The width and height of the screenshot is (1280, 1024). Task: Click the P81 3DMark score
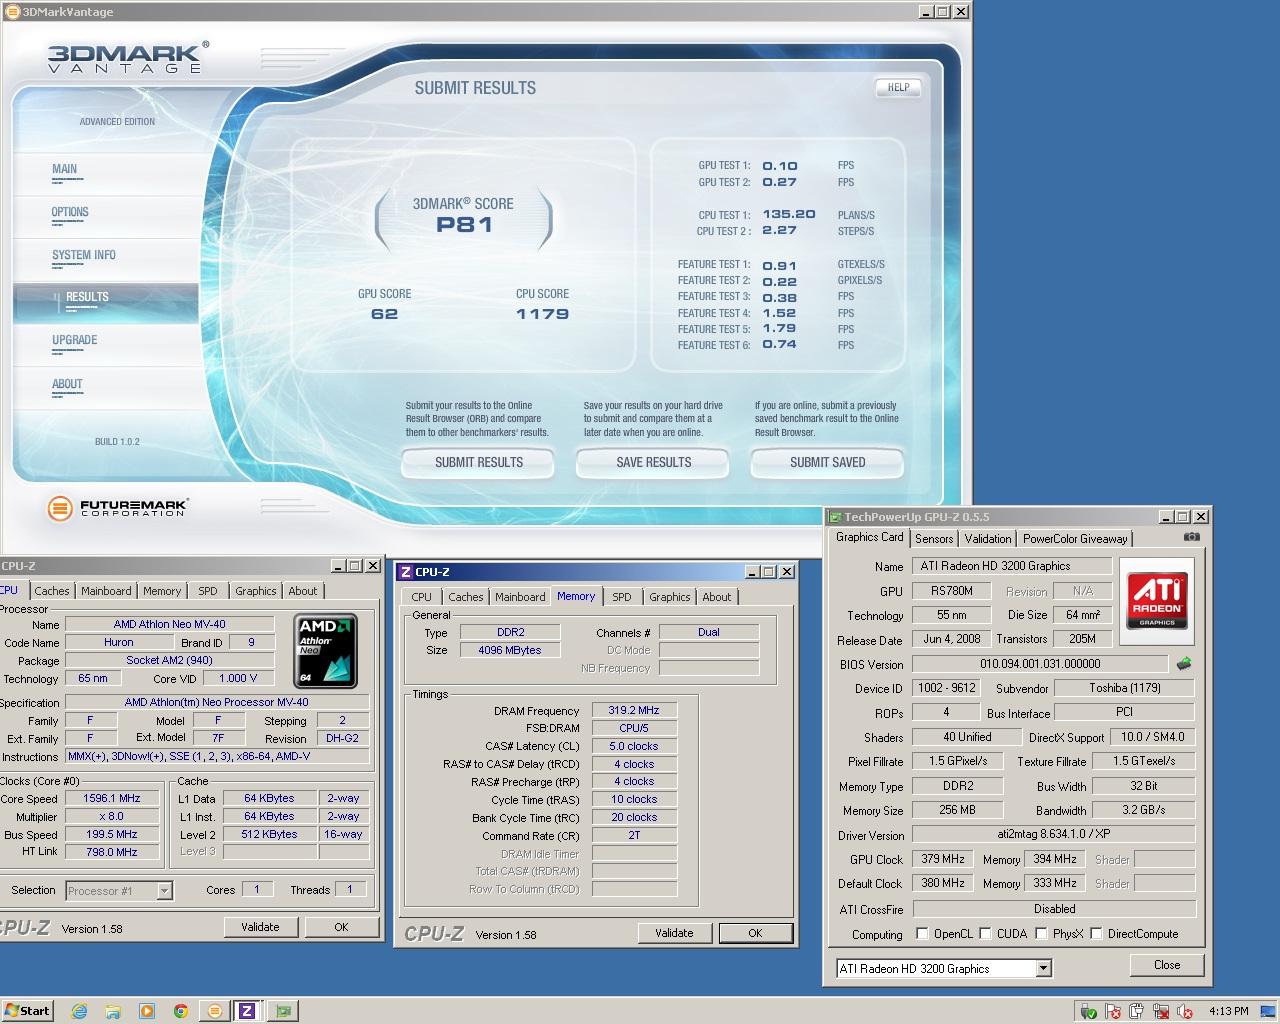465,225
